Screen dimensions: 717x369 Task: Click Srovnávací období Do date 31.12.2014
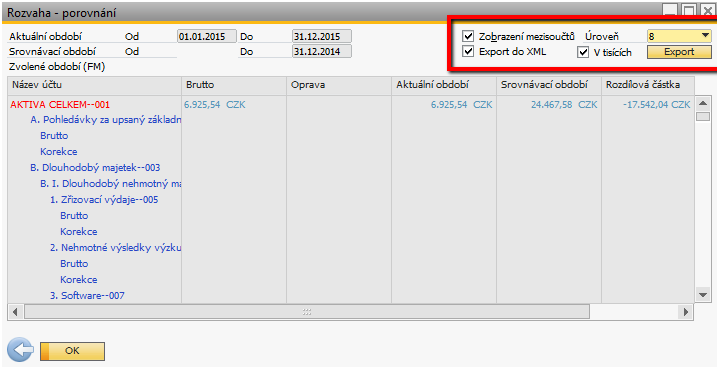tap(322, 51)
